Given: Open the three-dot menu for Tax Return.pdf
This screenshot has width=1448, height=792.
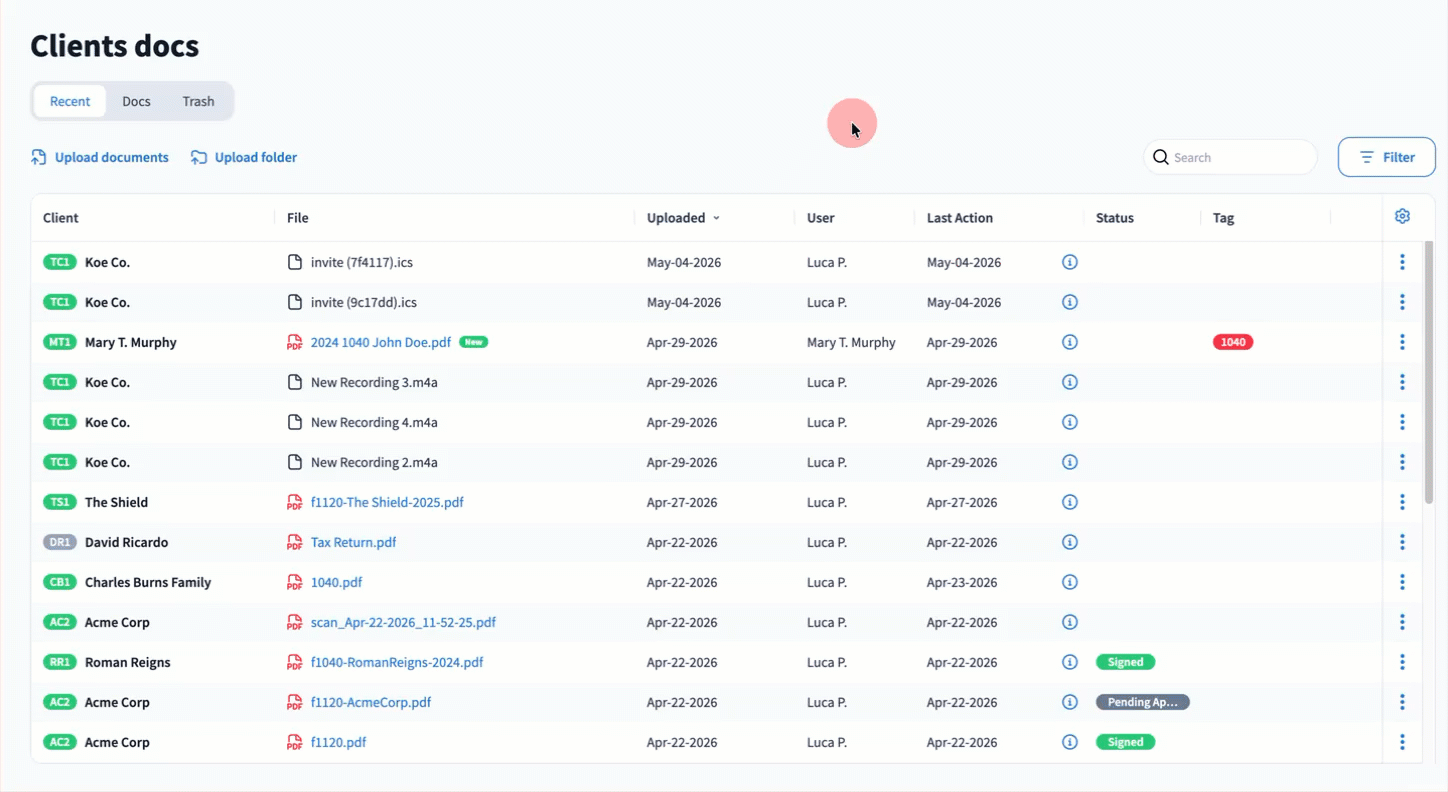Looking at the screenshot, I should [1402, 542].
